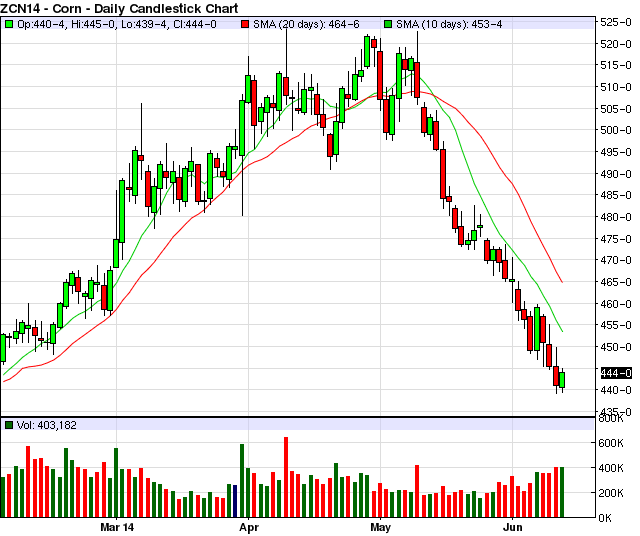Click the green OHLC legend square
This screenshot has width=640, height=536.
click(x=9, y=24)
